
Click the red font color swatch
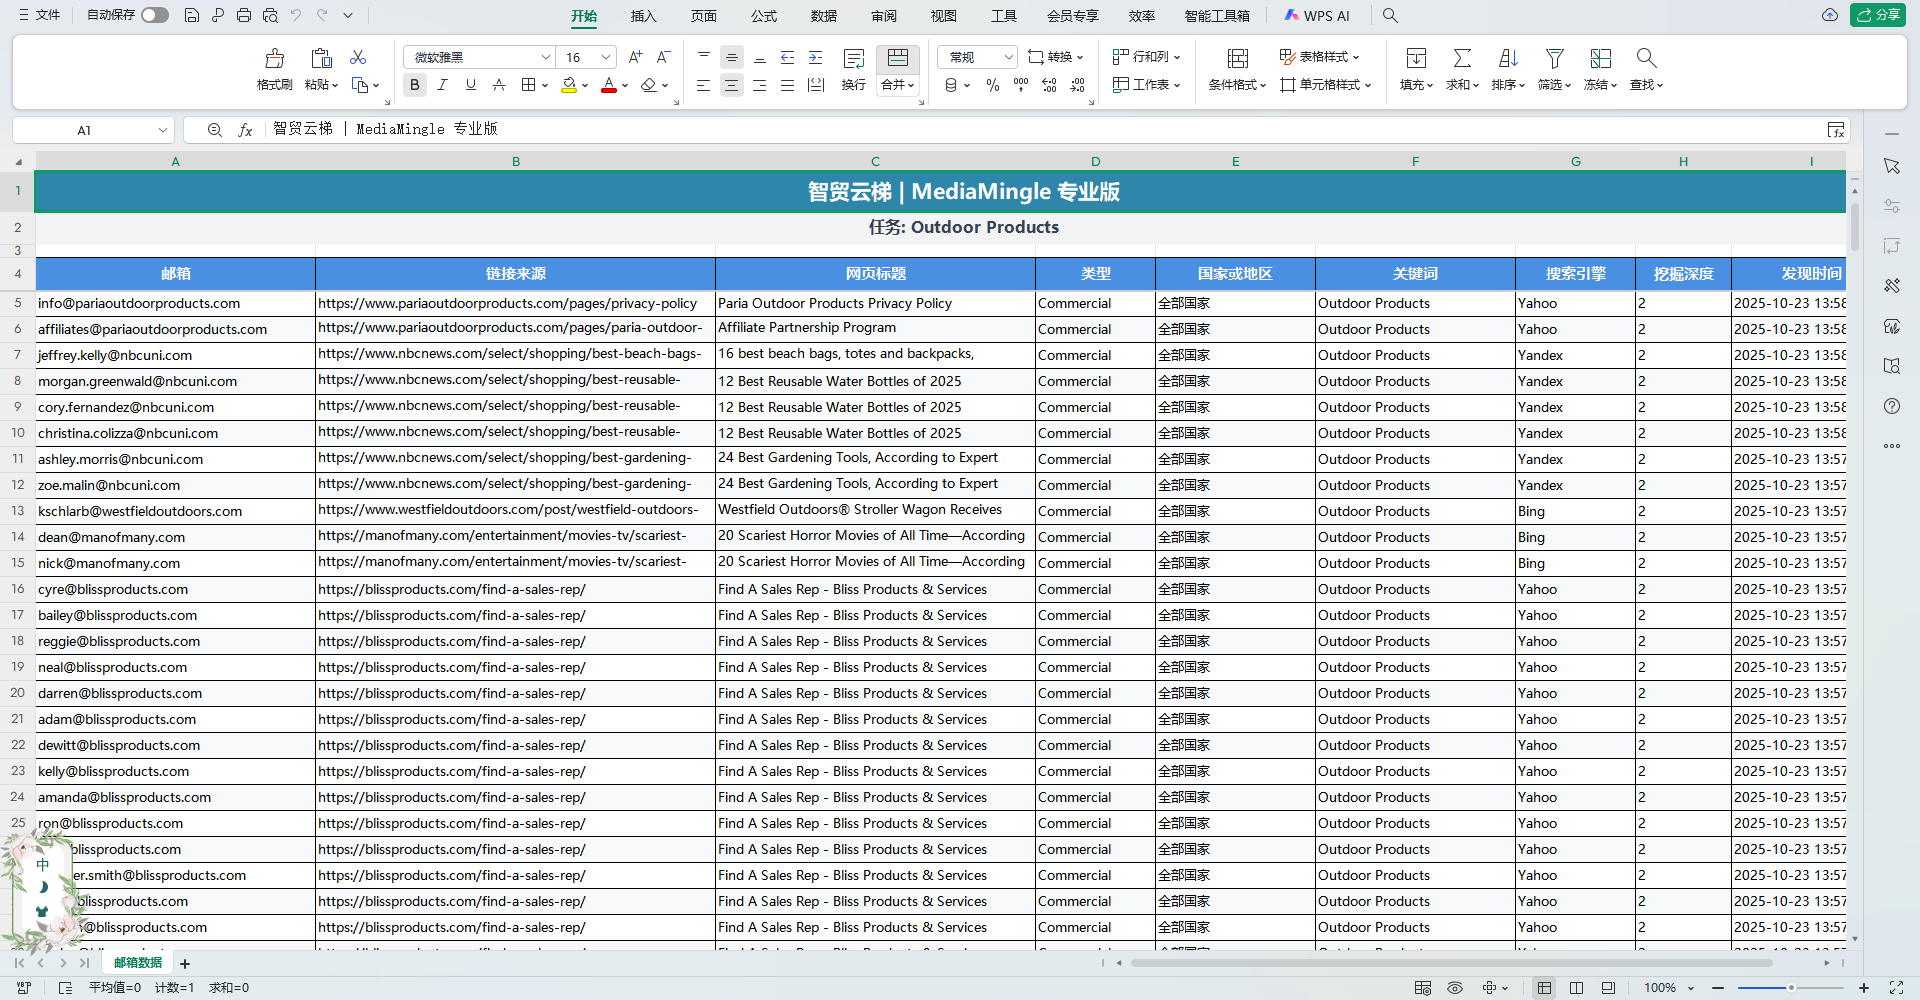pyautogui.click(x=609, y=85)
